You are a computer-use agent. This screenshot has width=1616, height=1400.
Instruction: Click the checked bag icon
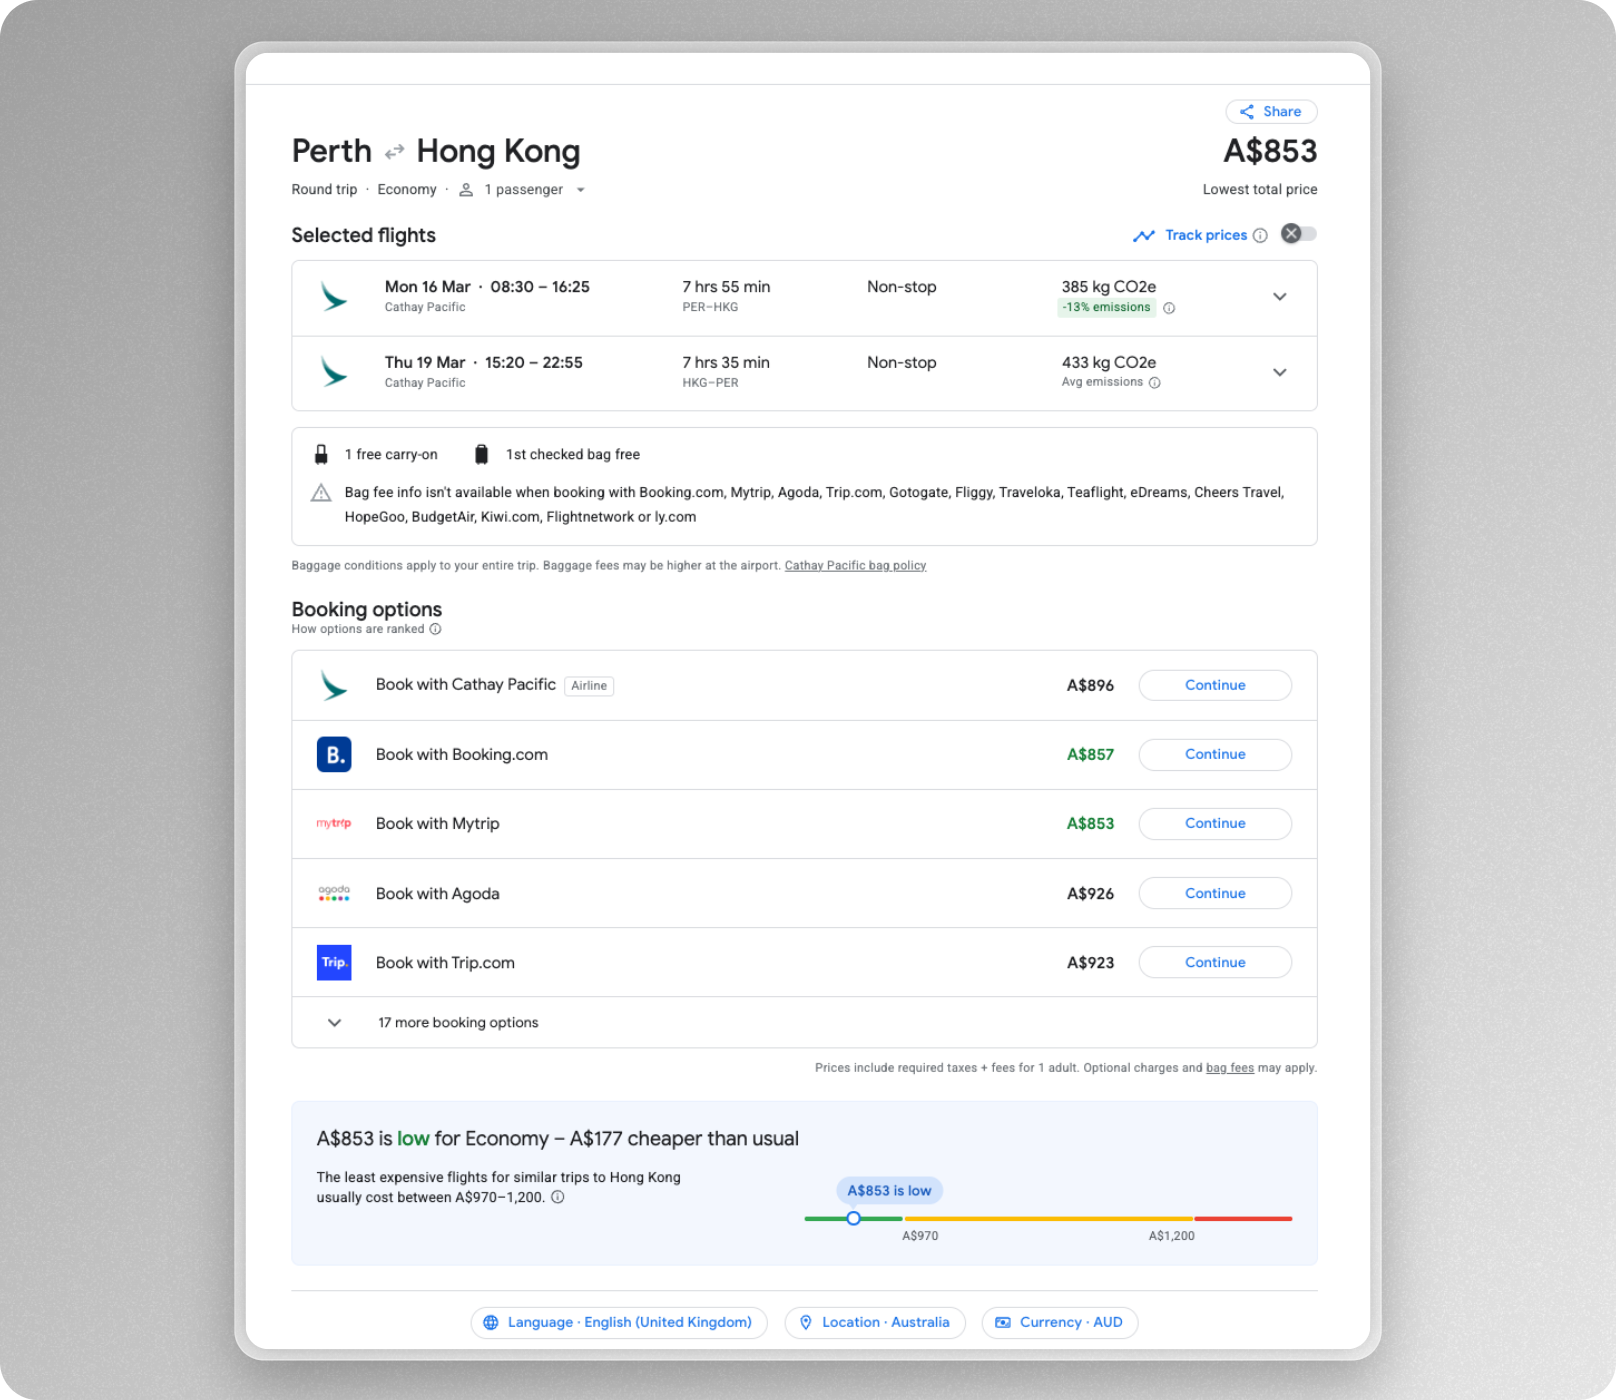click(x=481, y=454)
